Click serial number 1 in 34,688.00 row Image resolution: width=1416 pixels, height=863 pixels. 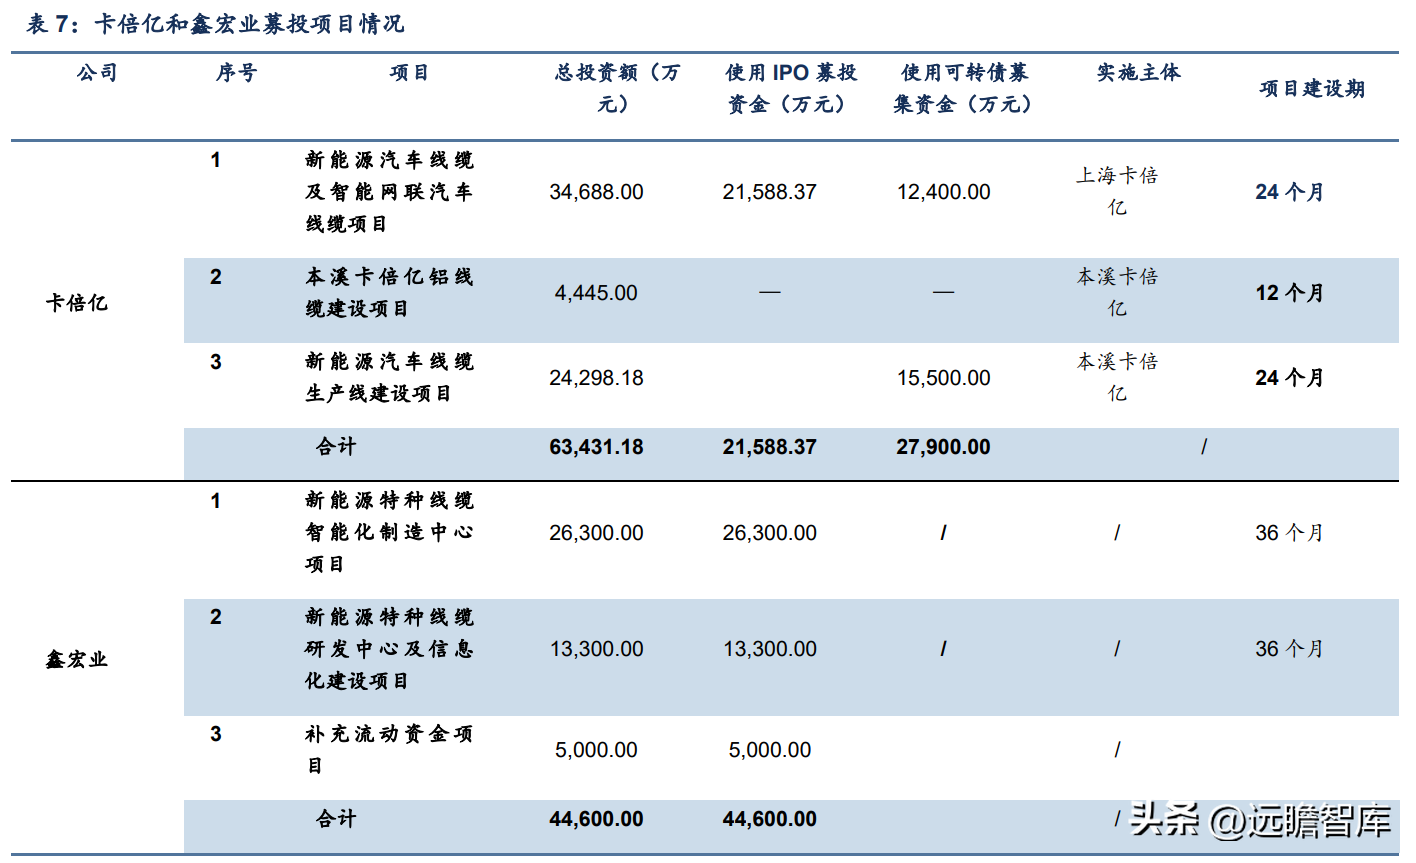point(215,160)
